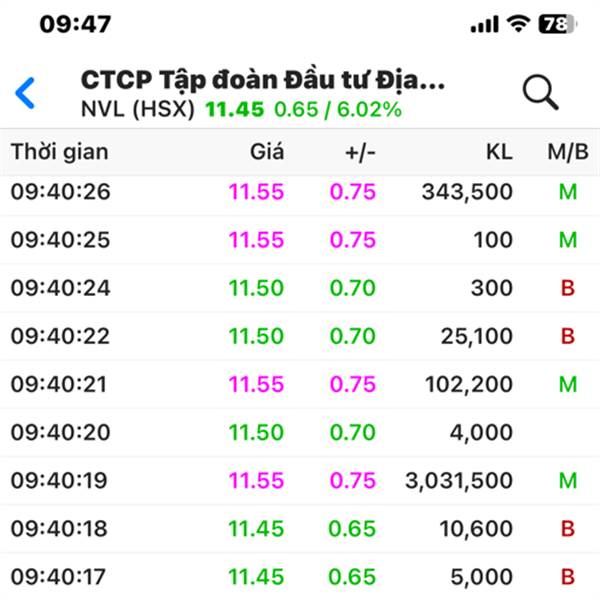Tap the blue back arrow
The image size is (600, 600).
25,93
